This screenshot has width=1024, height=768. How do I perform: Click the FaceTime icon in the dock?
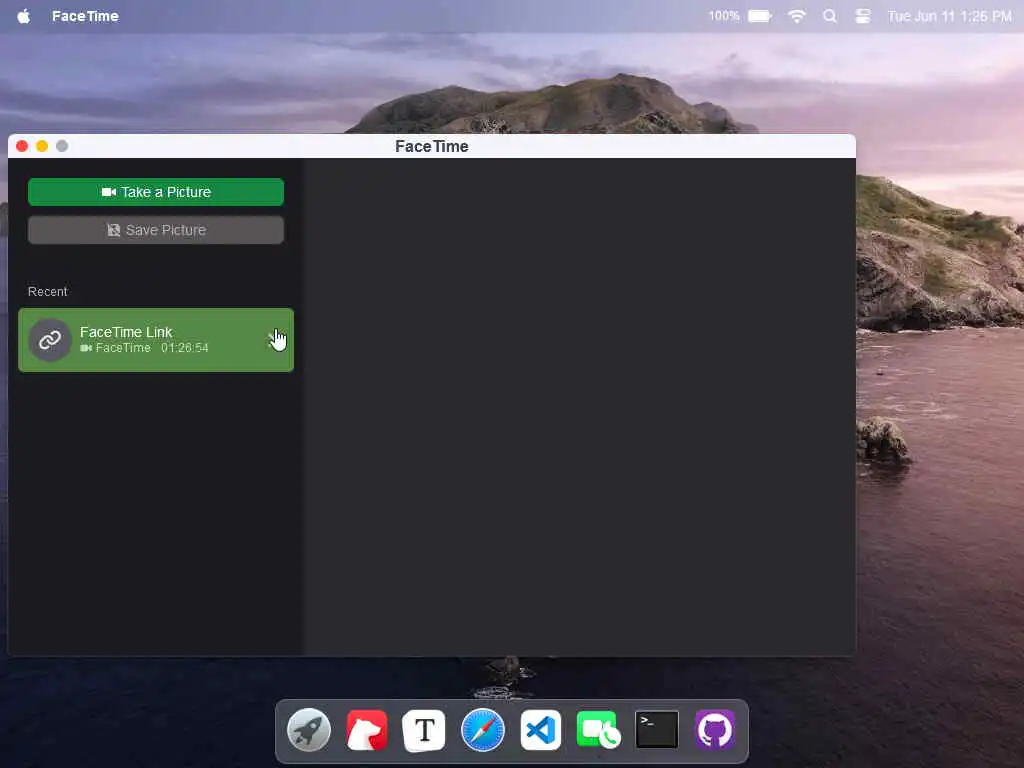point(598,729)
